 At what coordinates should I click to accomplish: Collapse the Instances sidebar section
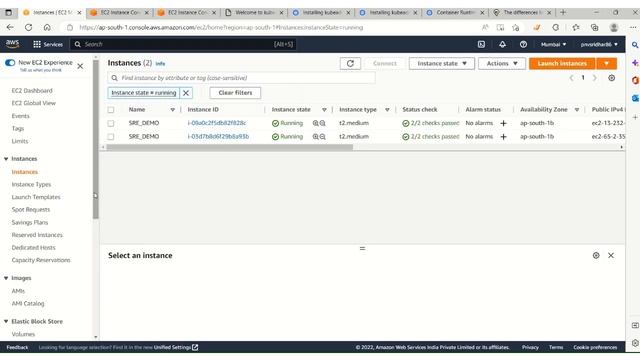(x=6, y=159)
